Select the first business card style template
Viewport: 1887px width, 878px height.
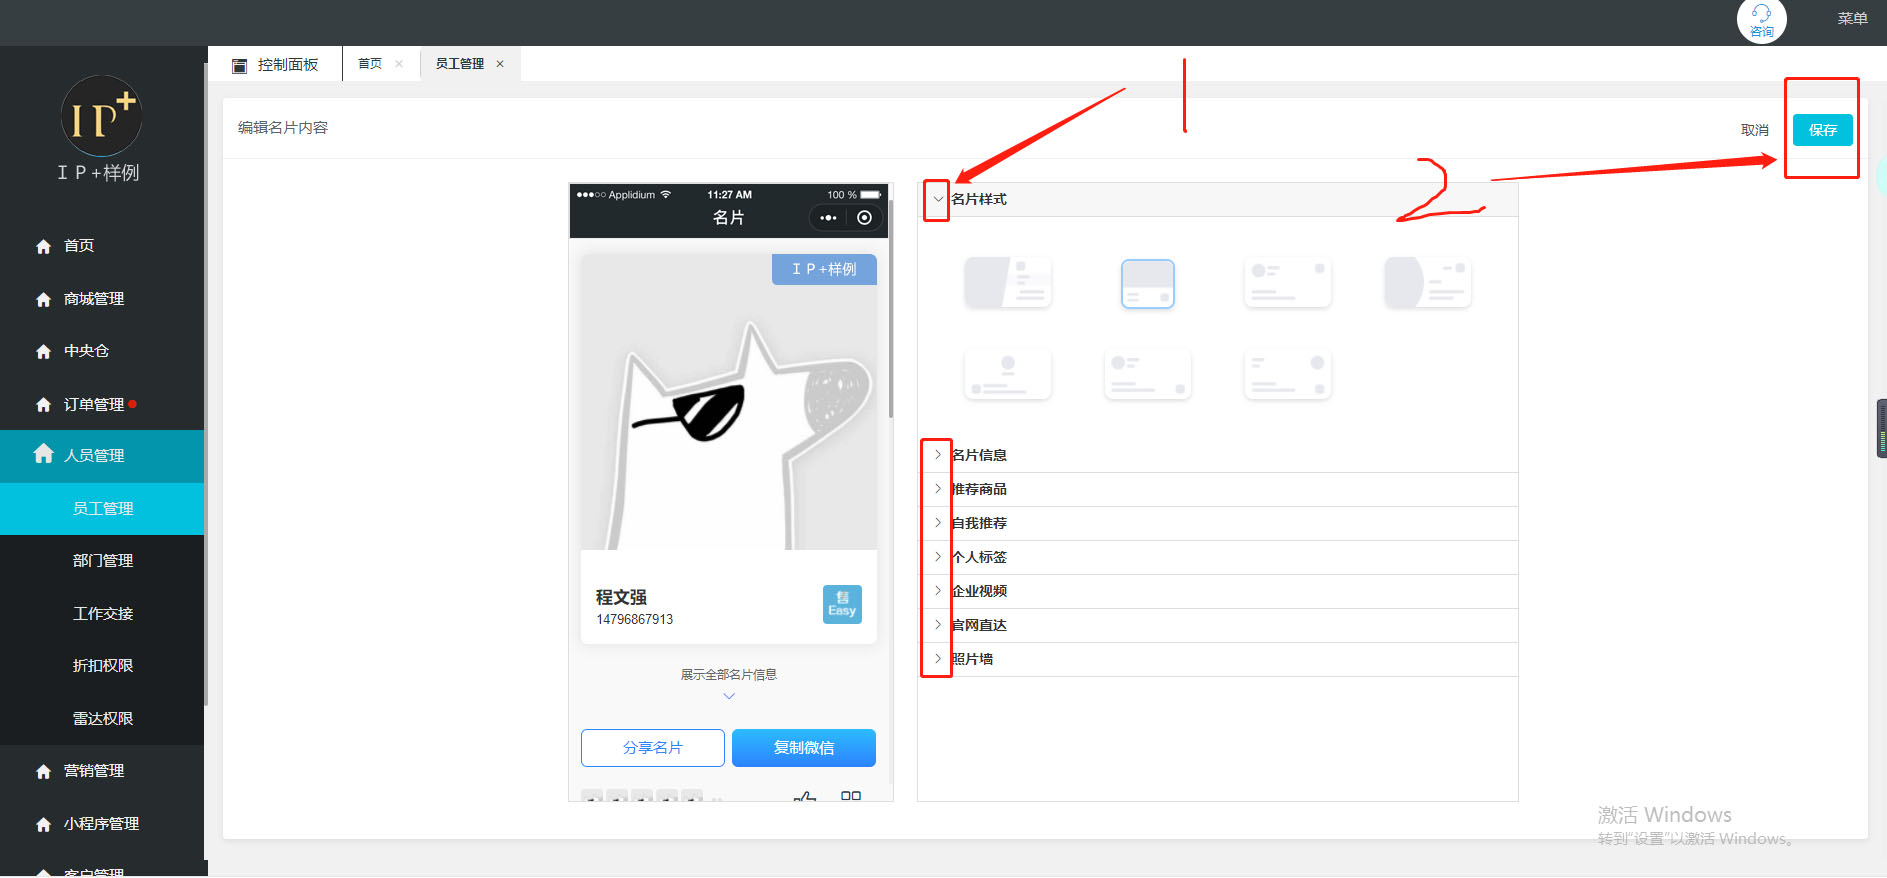pyautogui.click(x=1007, y=283)
